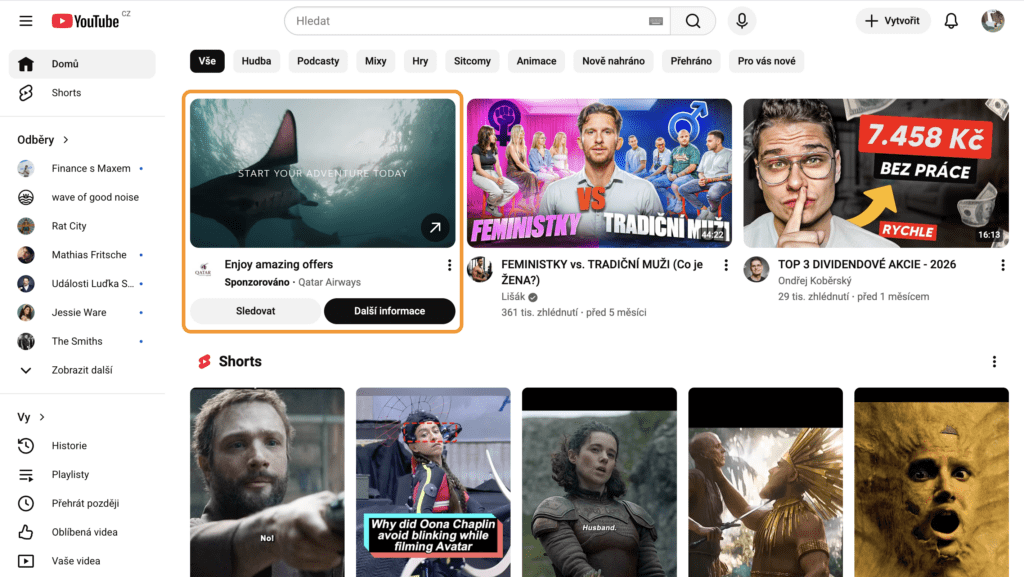The image size is (1024, 577).
Task: Click the YouTube logo
Action: pos(86,21)
